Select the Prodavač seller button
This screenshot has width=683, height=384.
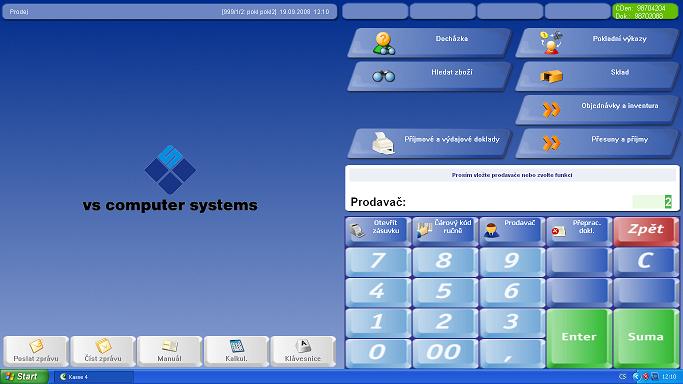pos(512,231)
